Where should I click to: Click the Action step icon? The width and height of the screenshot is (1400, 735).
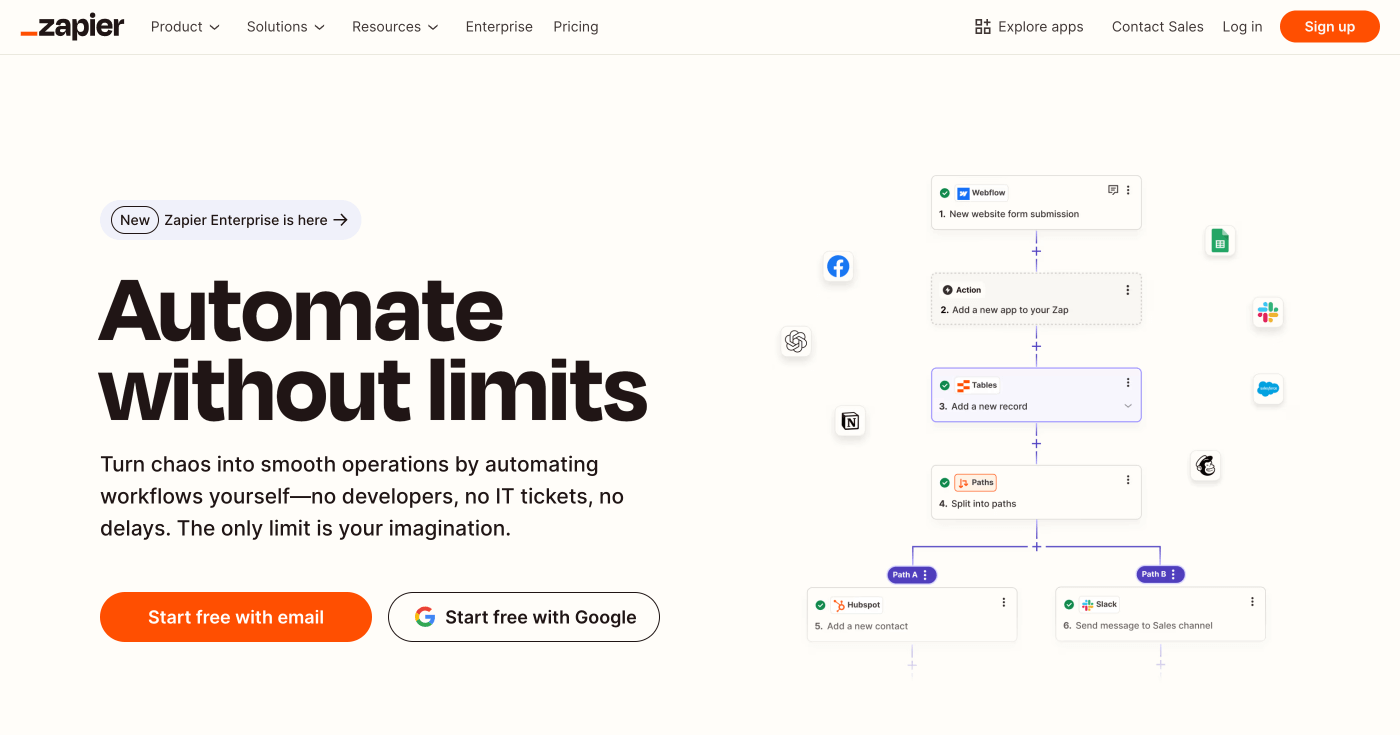(x=948, y=290)
